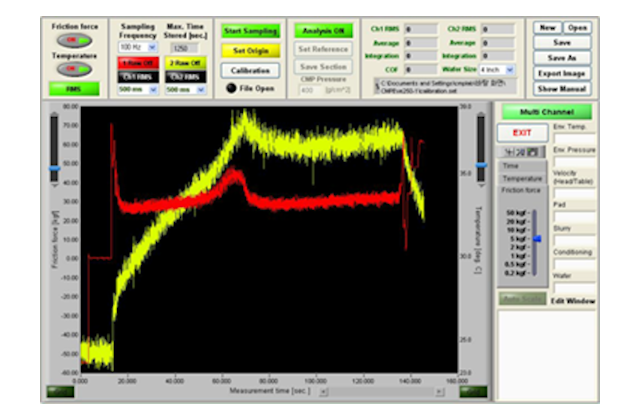
Task: Toggle the Temperature ON switch
Action: 74,70
